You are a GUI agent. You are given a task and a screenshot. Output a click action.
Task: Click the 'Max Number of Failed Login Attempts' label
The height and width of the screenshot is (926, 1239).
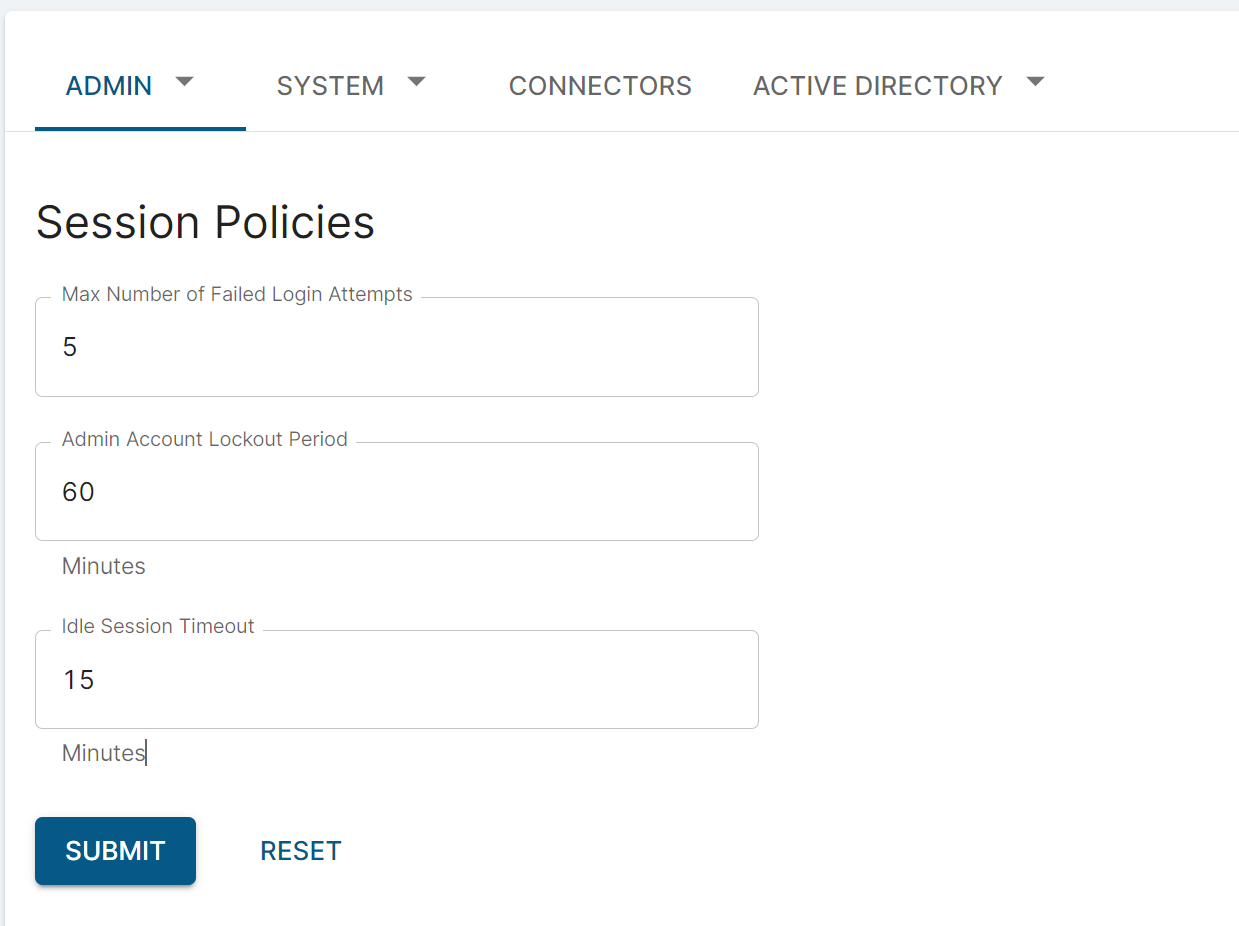click(x=237, y=294)
